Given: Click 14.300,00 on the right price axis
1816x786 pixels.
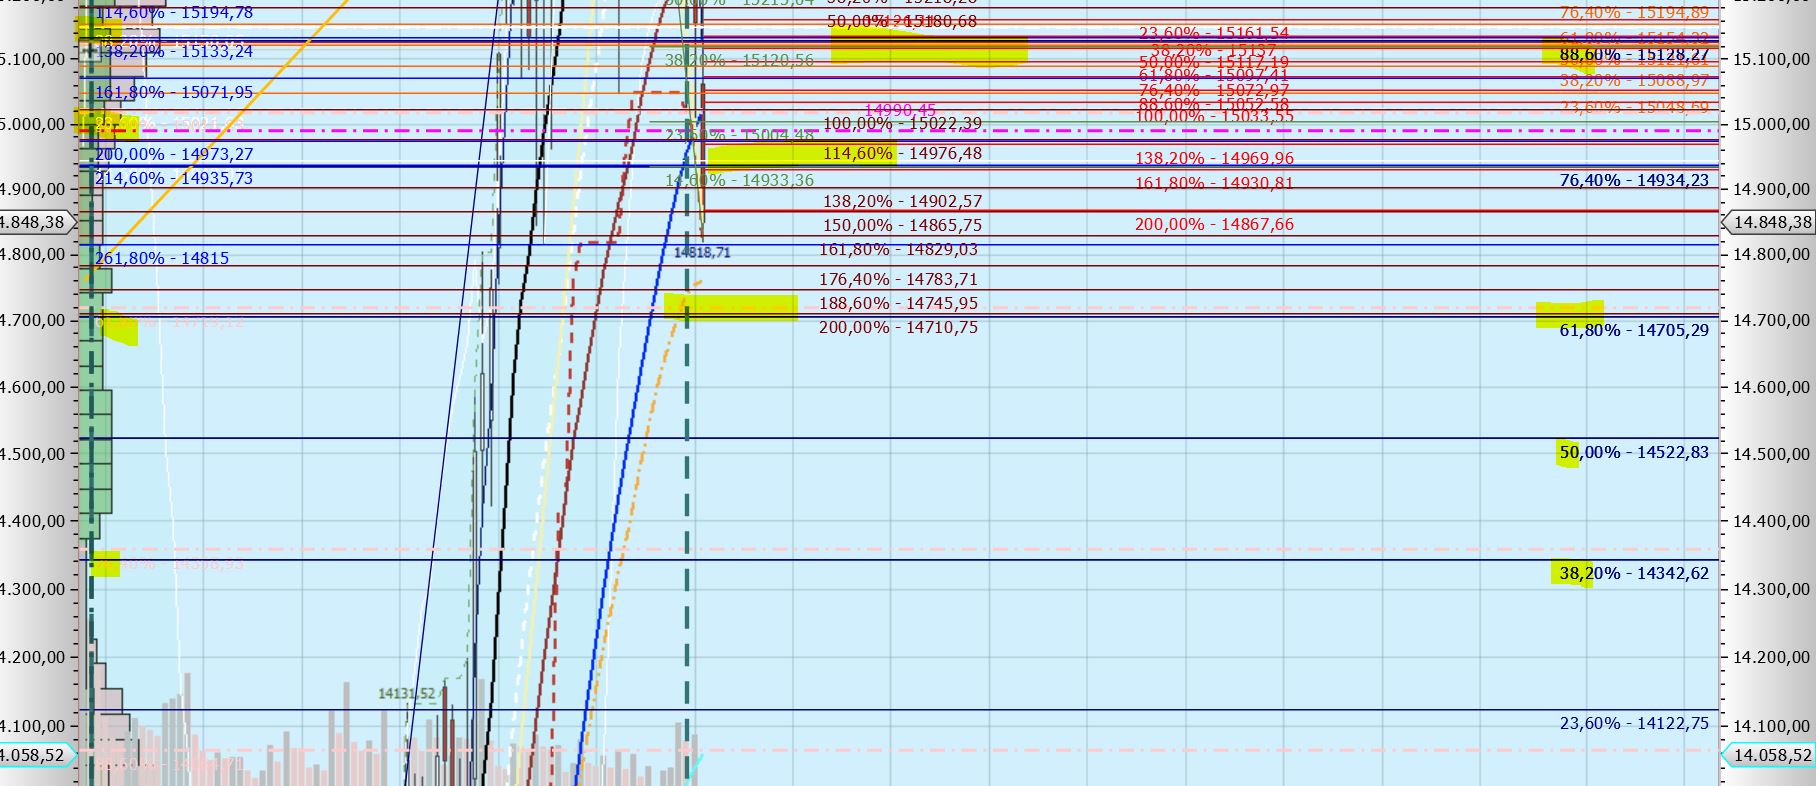Looking at the screenshot, I should [1771, 589].
